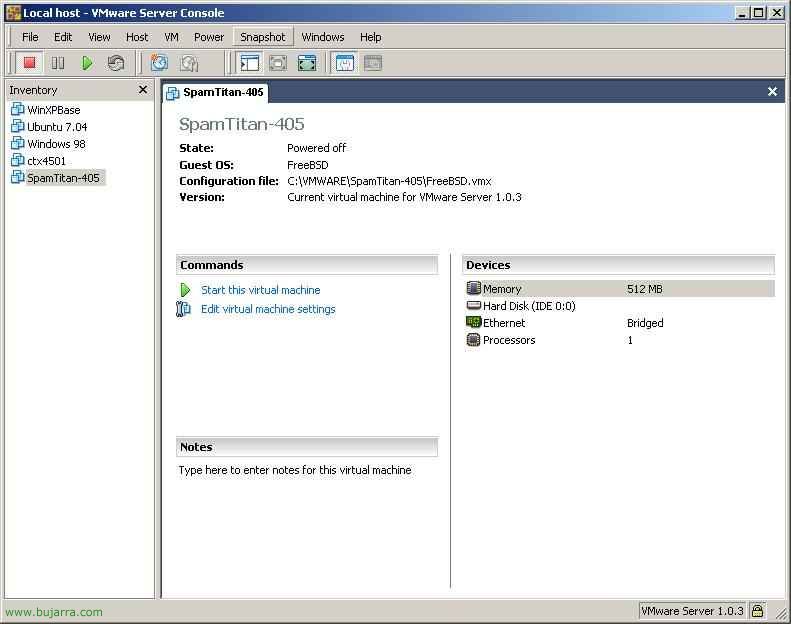This screenshot has height=624, width=791.
Task: Click the WinXPBase VM icon in Inventory
Action: [x=18, y=109]
